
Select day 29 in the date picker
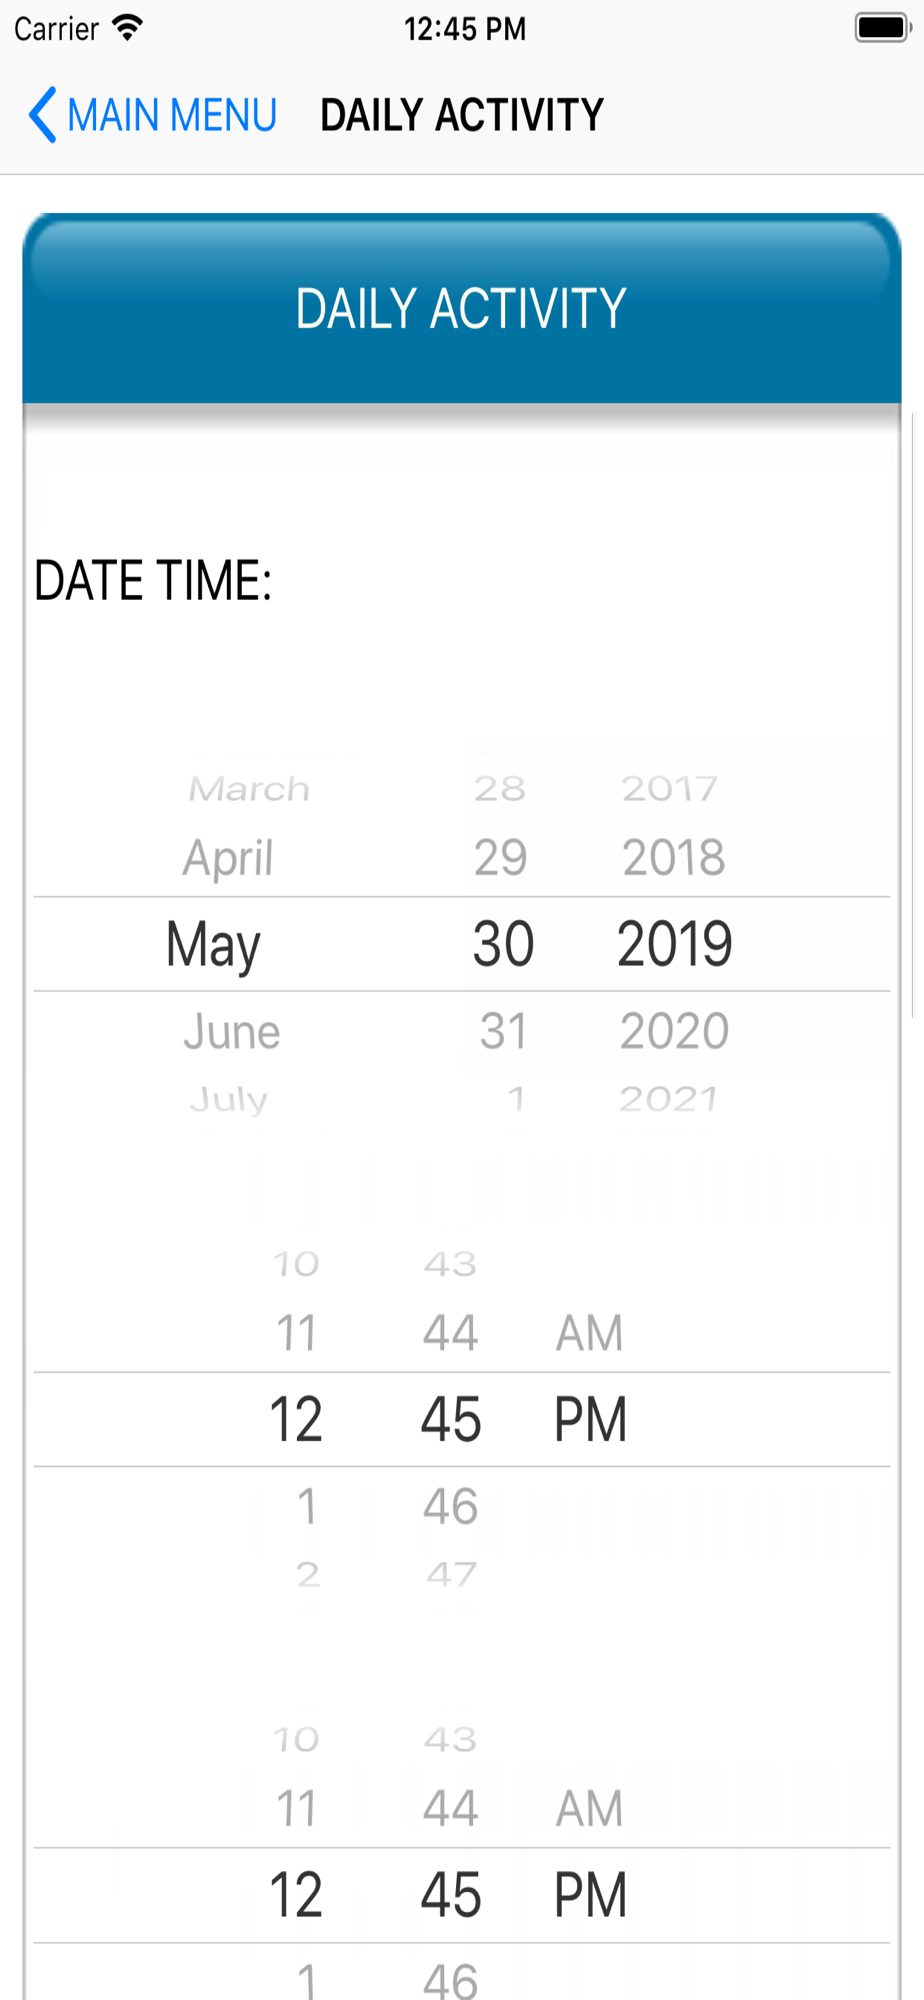point(500,857)
